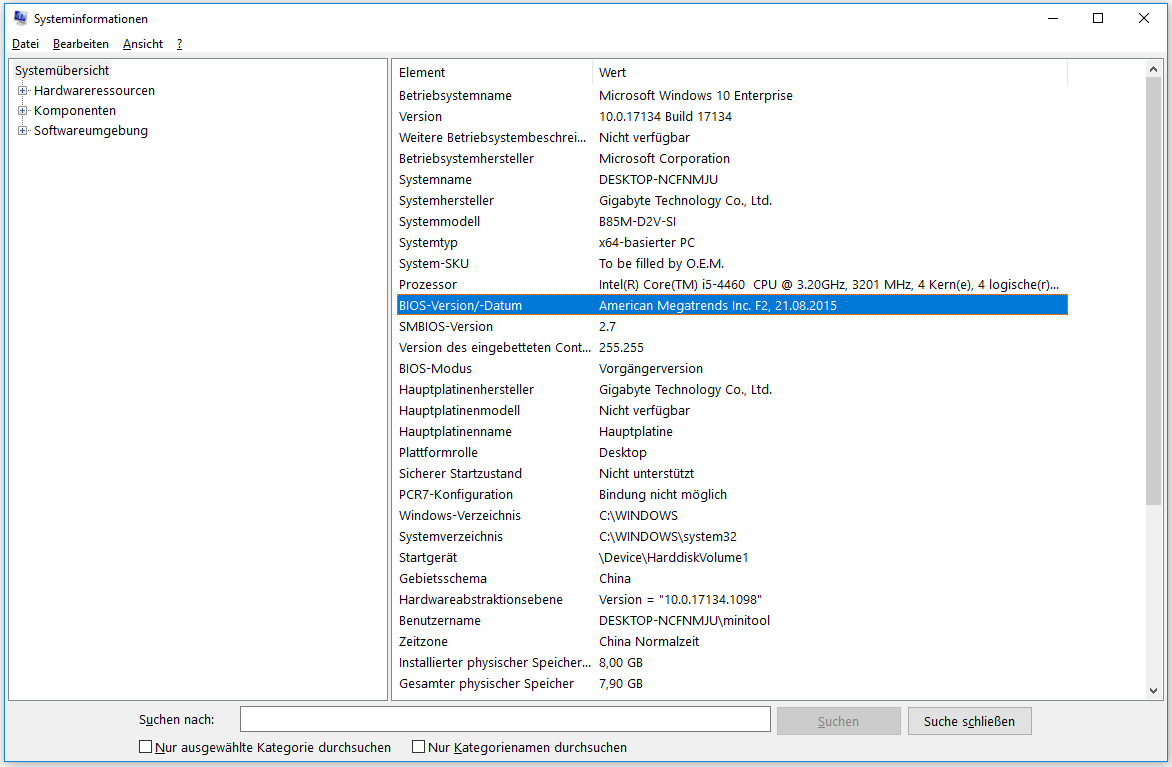1172x767 pixels.
Task: Select the Gebietsschema row
Action: point(732,578)
